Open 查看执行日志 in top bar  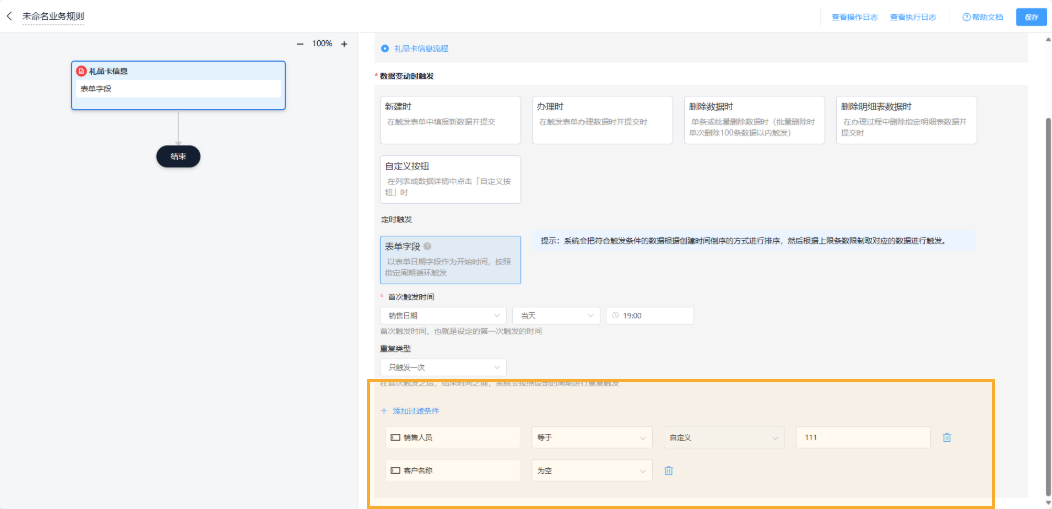[x=912, y=17]
